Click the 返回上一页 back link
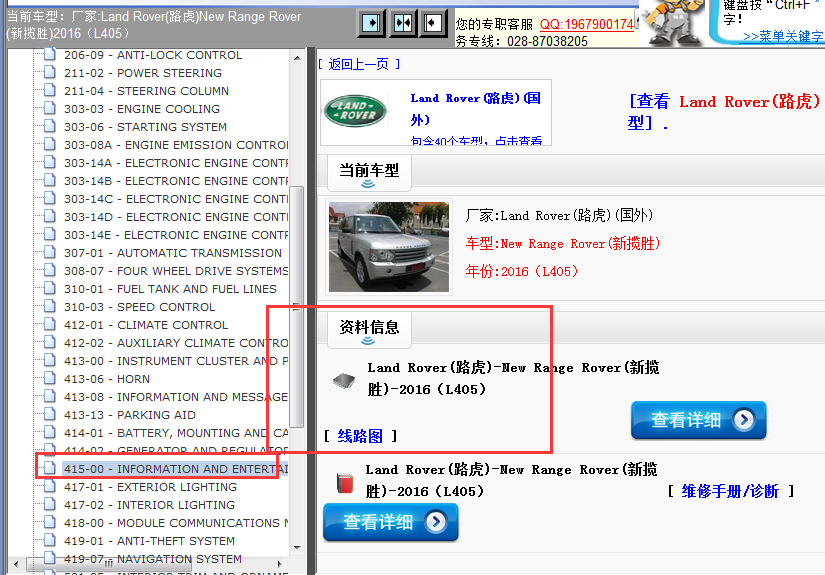This screenshot has width=825, height=575. [x=358, y=64]
